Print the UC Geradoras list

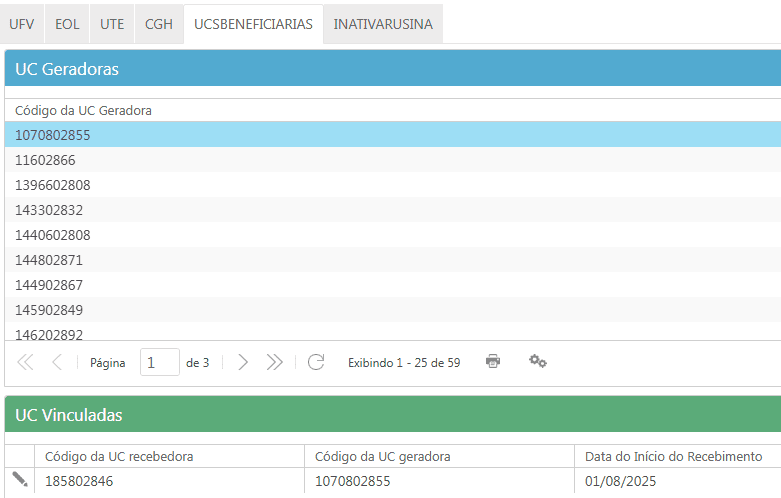(x=493, y=361)
